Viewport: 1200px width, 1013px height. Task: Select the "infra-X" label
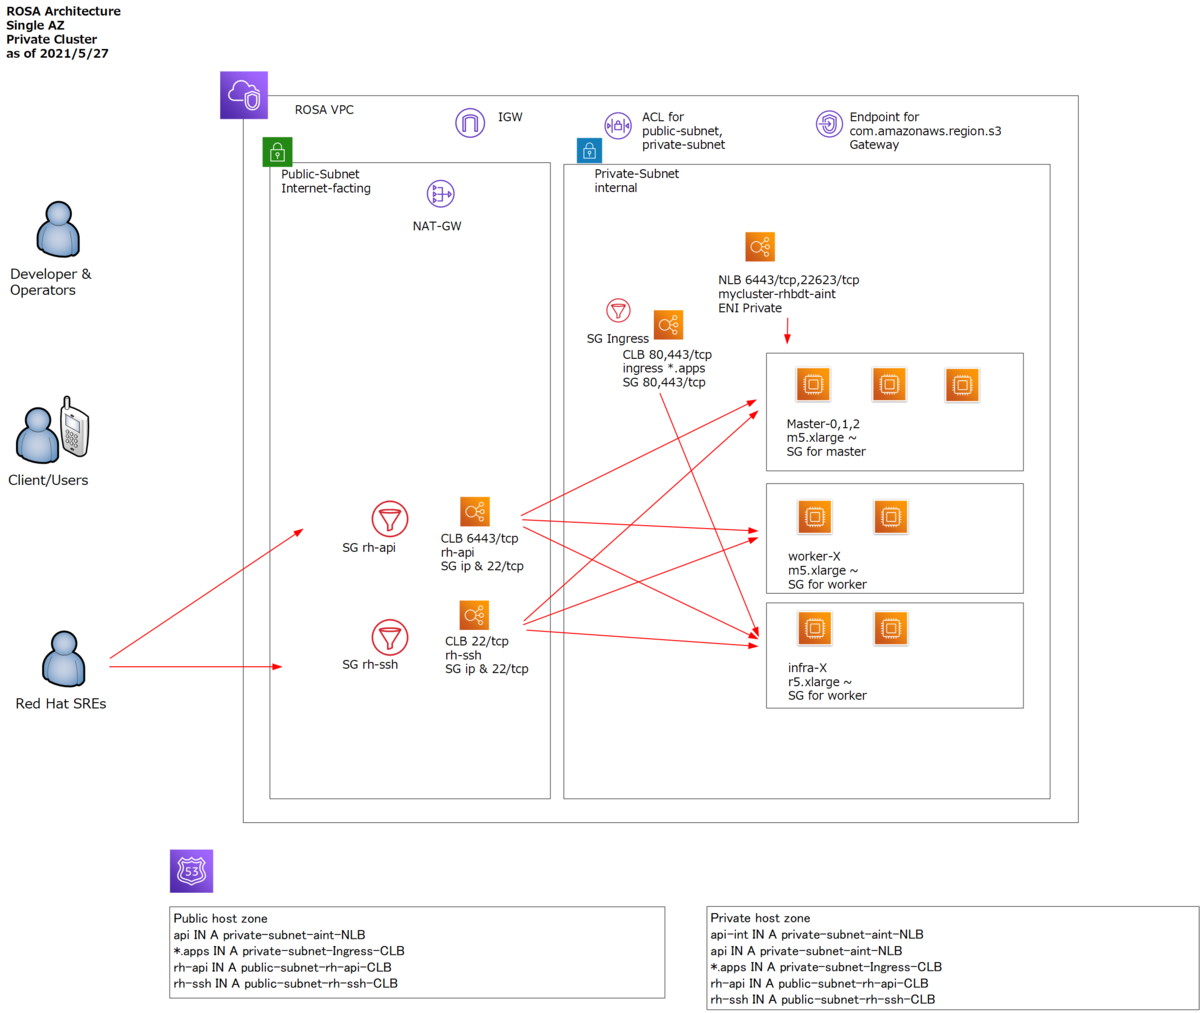click(x=808, y=668)
